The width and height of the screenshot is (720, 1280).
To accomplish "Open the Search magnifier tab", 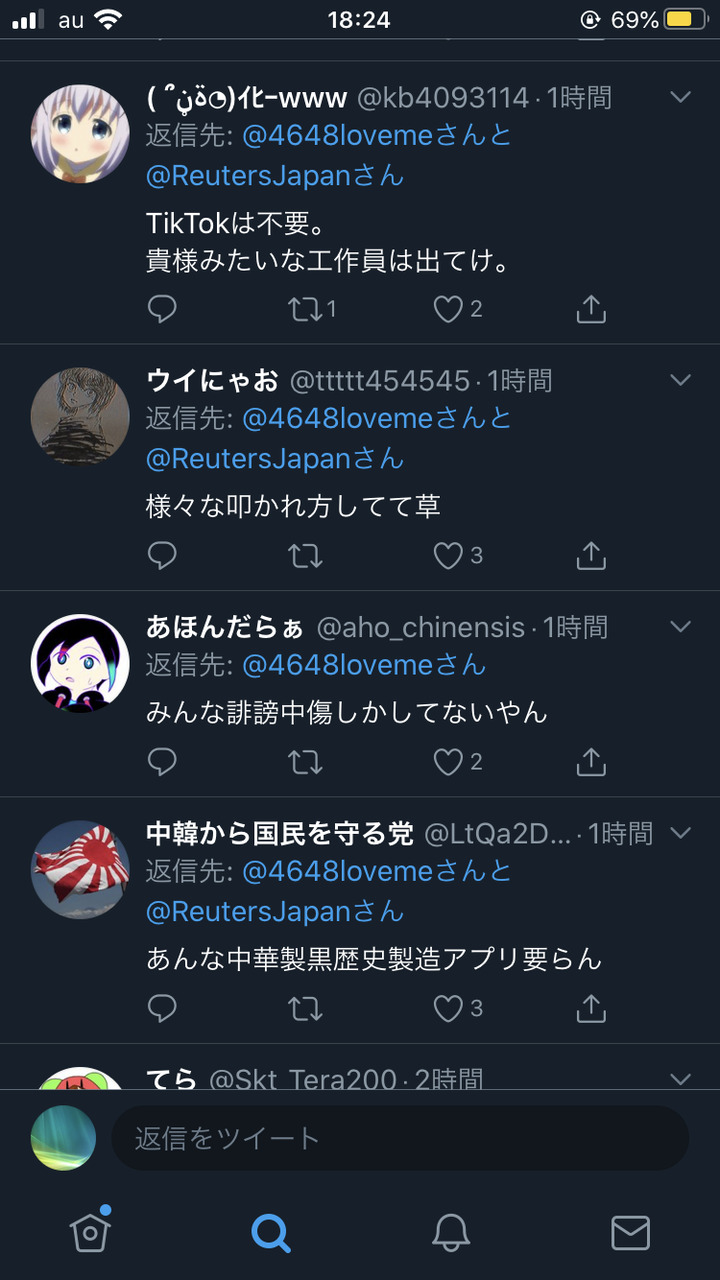I will (x=270, y=1233).
